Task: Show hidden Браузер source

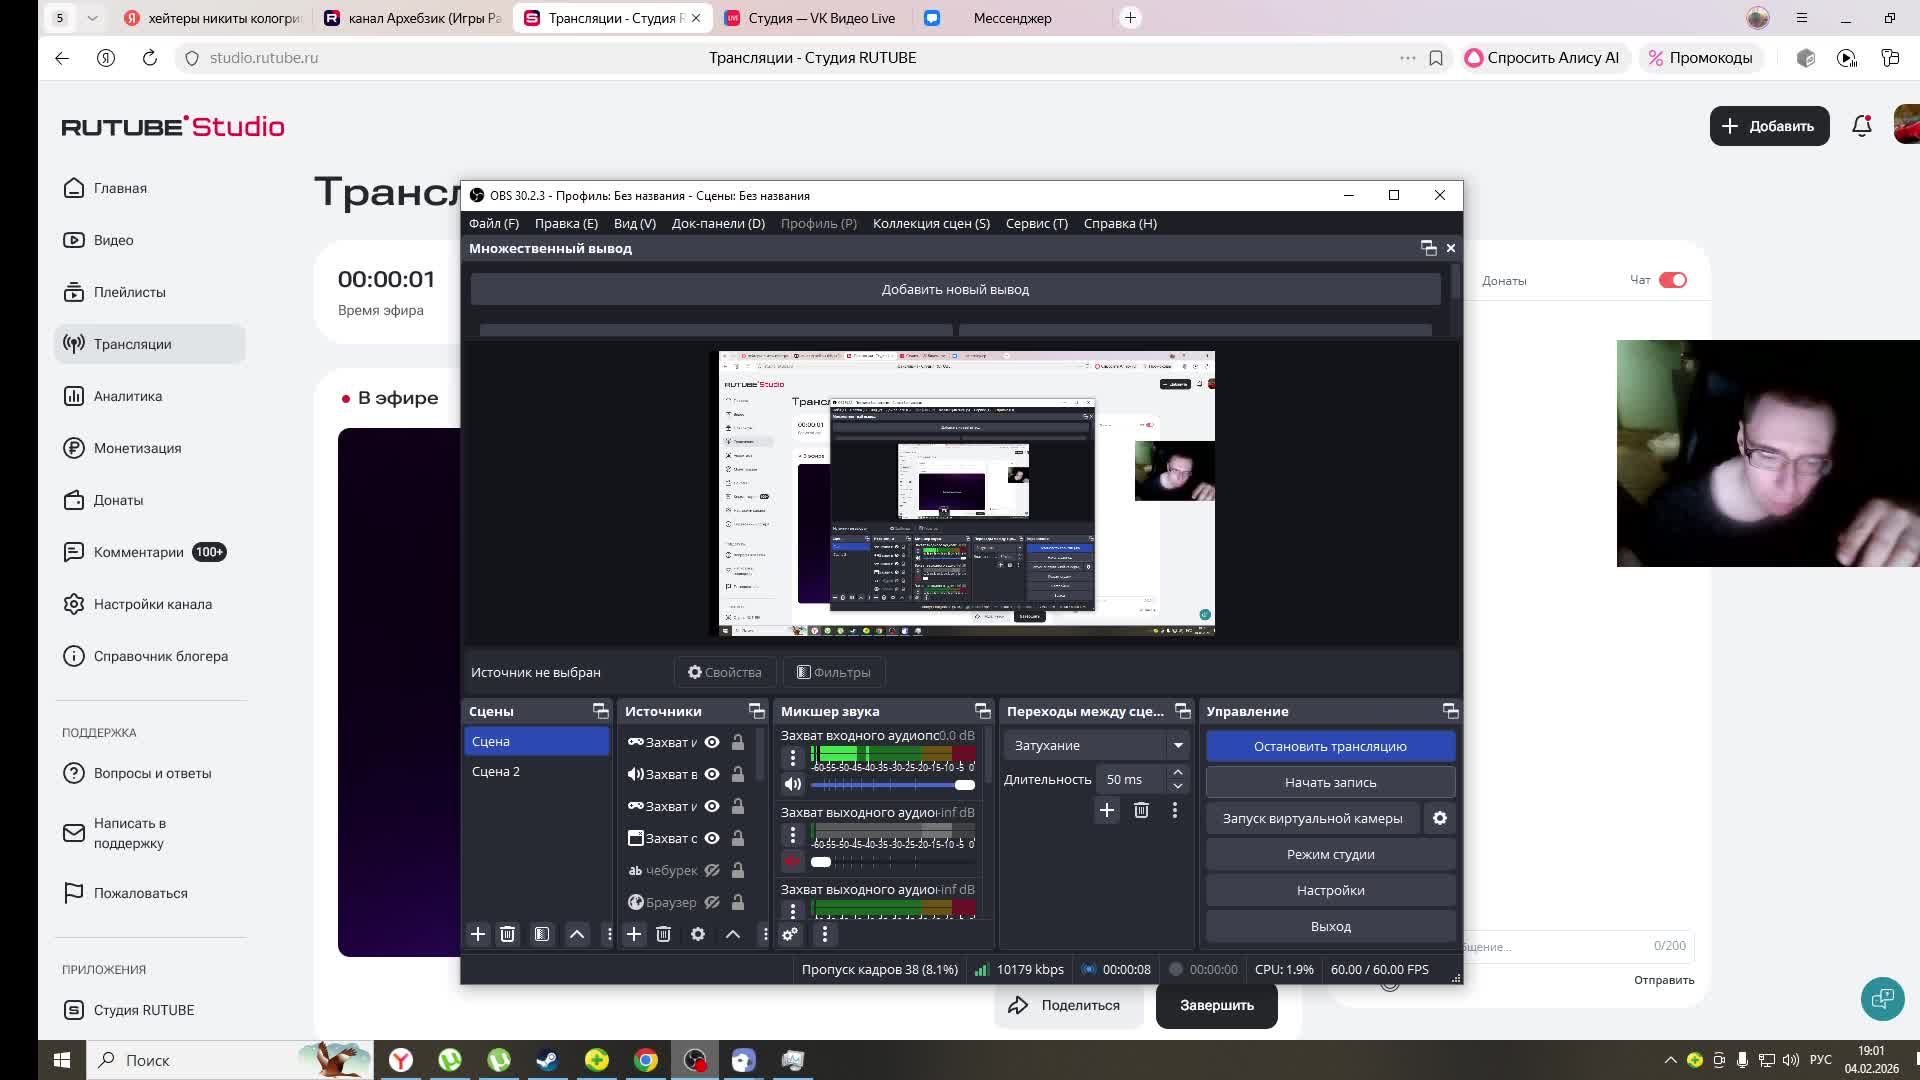Action: [x=712, y=902]
